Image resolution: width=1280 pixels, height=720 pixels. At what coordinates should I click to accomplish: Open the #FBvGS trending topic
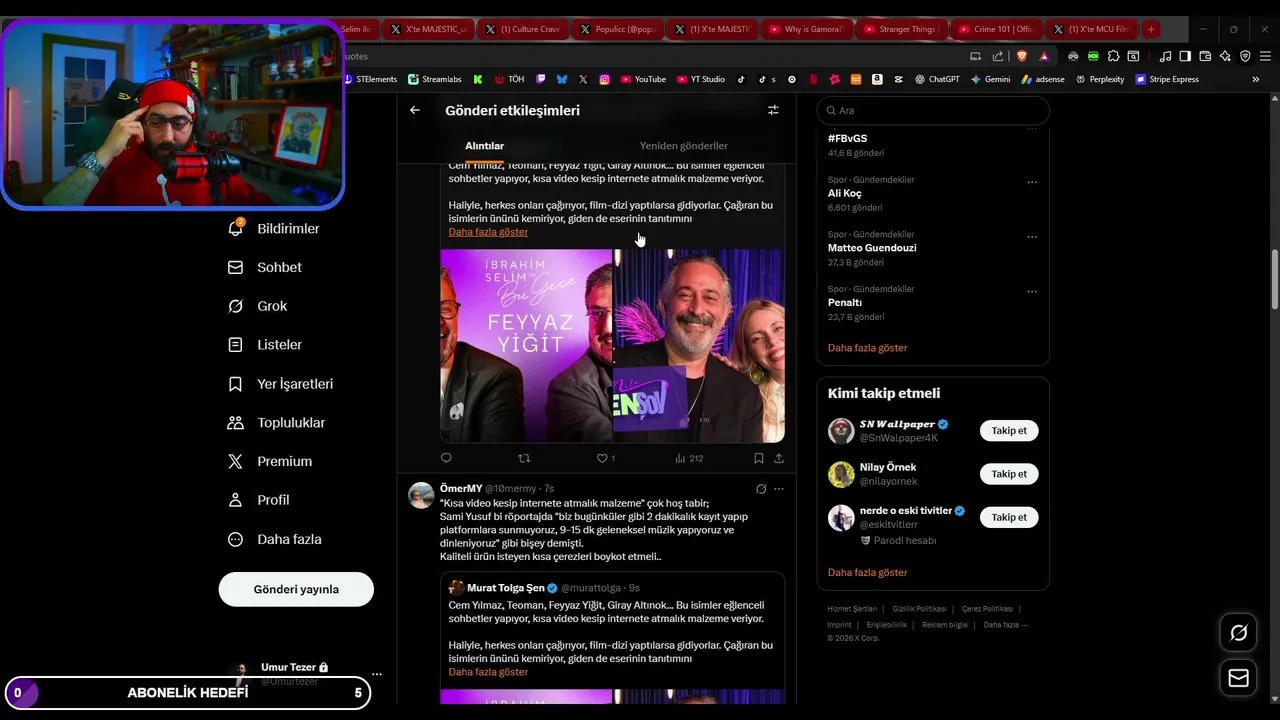coord(847,138)
